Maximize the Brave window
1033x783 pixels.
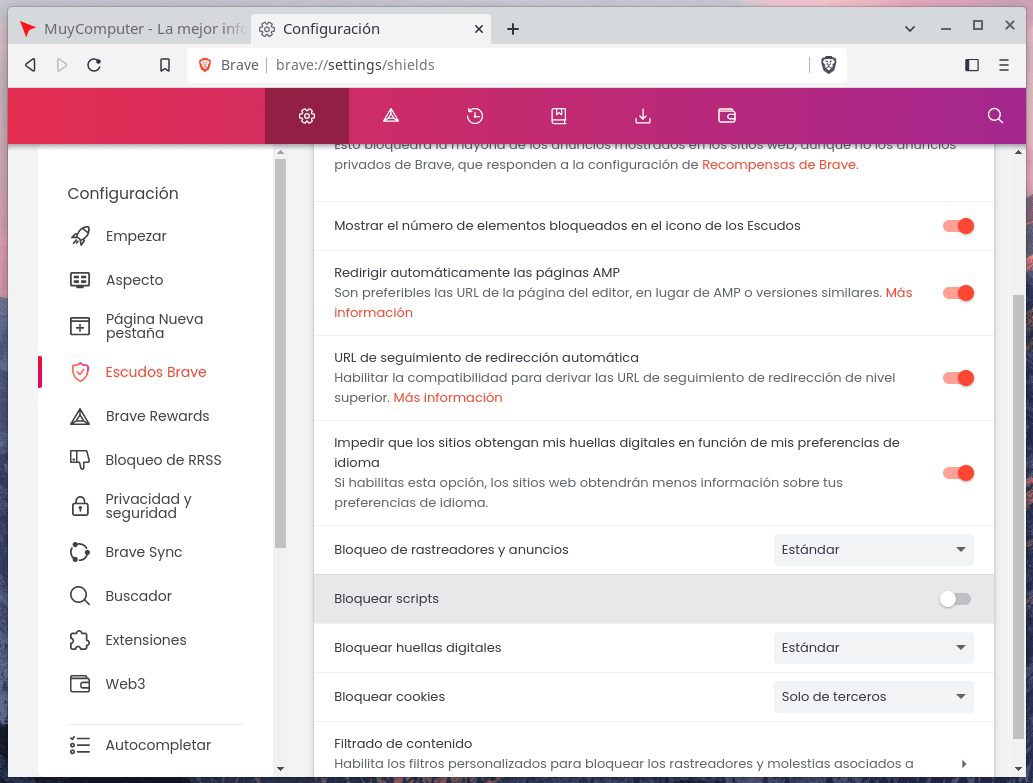pyautogui.click(x=978, y=26)
